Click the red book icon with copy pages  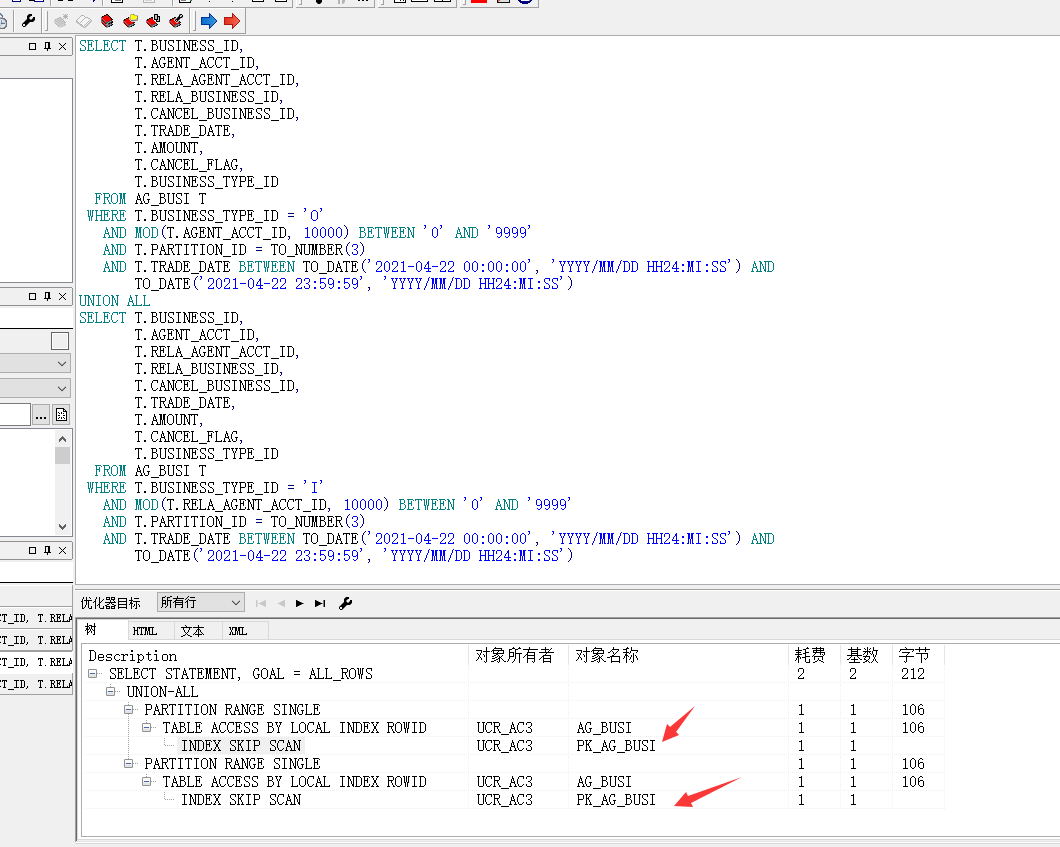click(153, 21)
